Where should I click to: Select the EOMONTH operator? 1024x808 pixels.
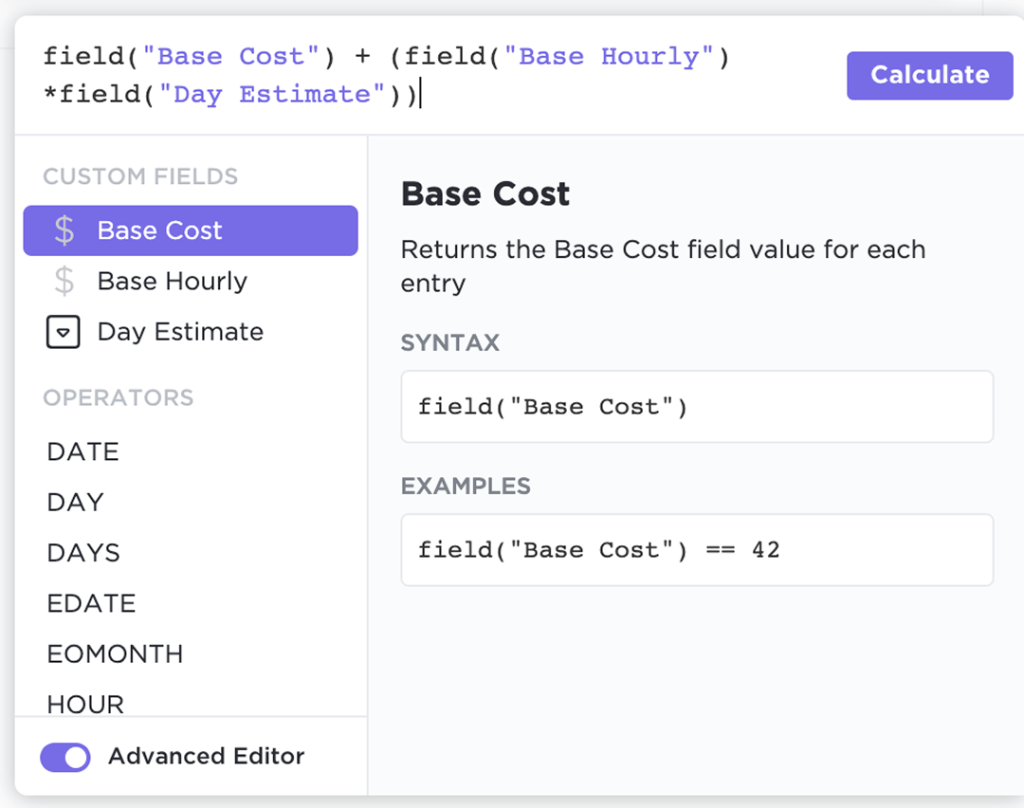[115, 654]
